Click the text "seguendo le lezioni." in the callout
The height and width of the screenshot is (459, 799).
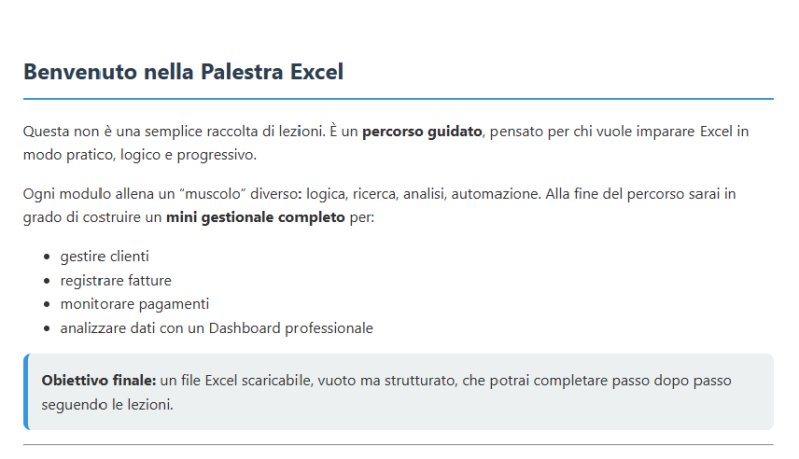[107, 405]
